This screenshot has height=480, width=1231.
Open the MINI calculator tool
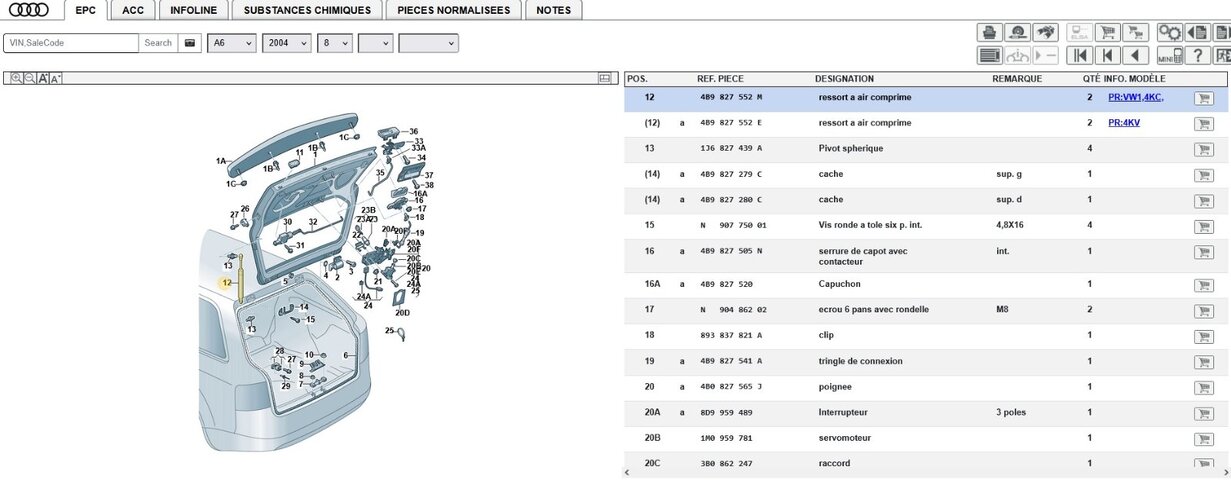(x=1169, y=55)
